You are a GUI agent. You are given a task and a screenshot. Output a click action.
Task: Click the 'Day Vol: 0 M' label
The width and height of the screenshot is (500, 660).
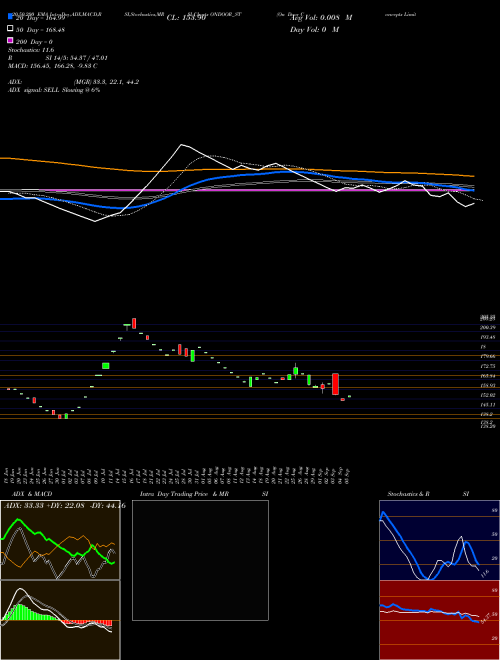(314, 30)
